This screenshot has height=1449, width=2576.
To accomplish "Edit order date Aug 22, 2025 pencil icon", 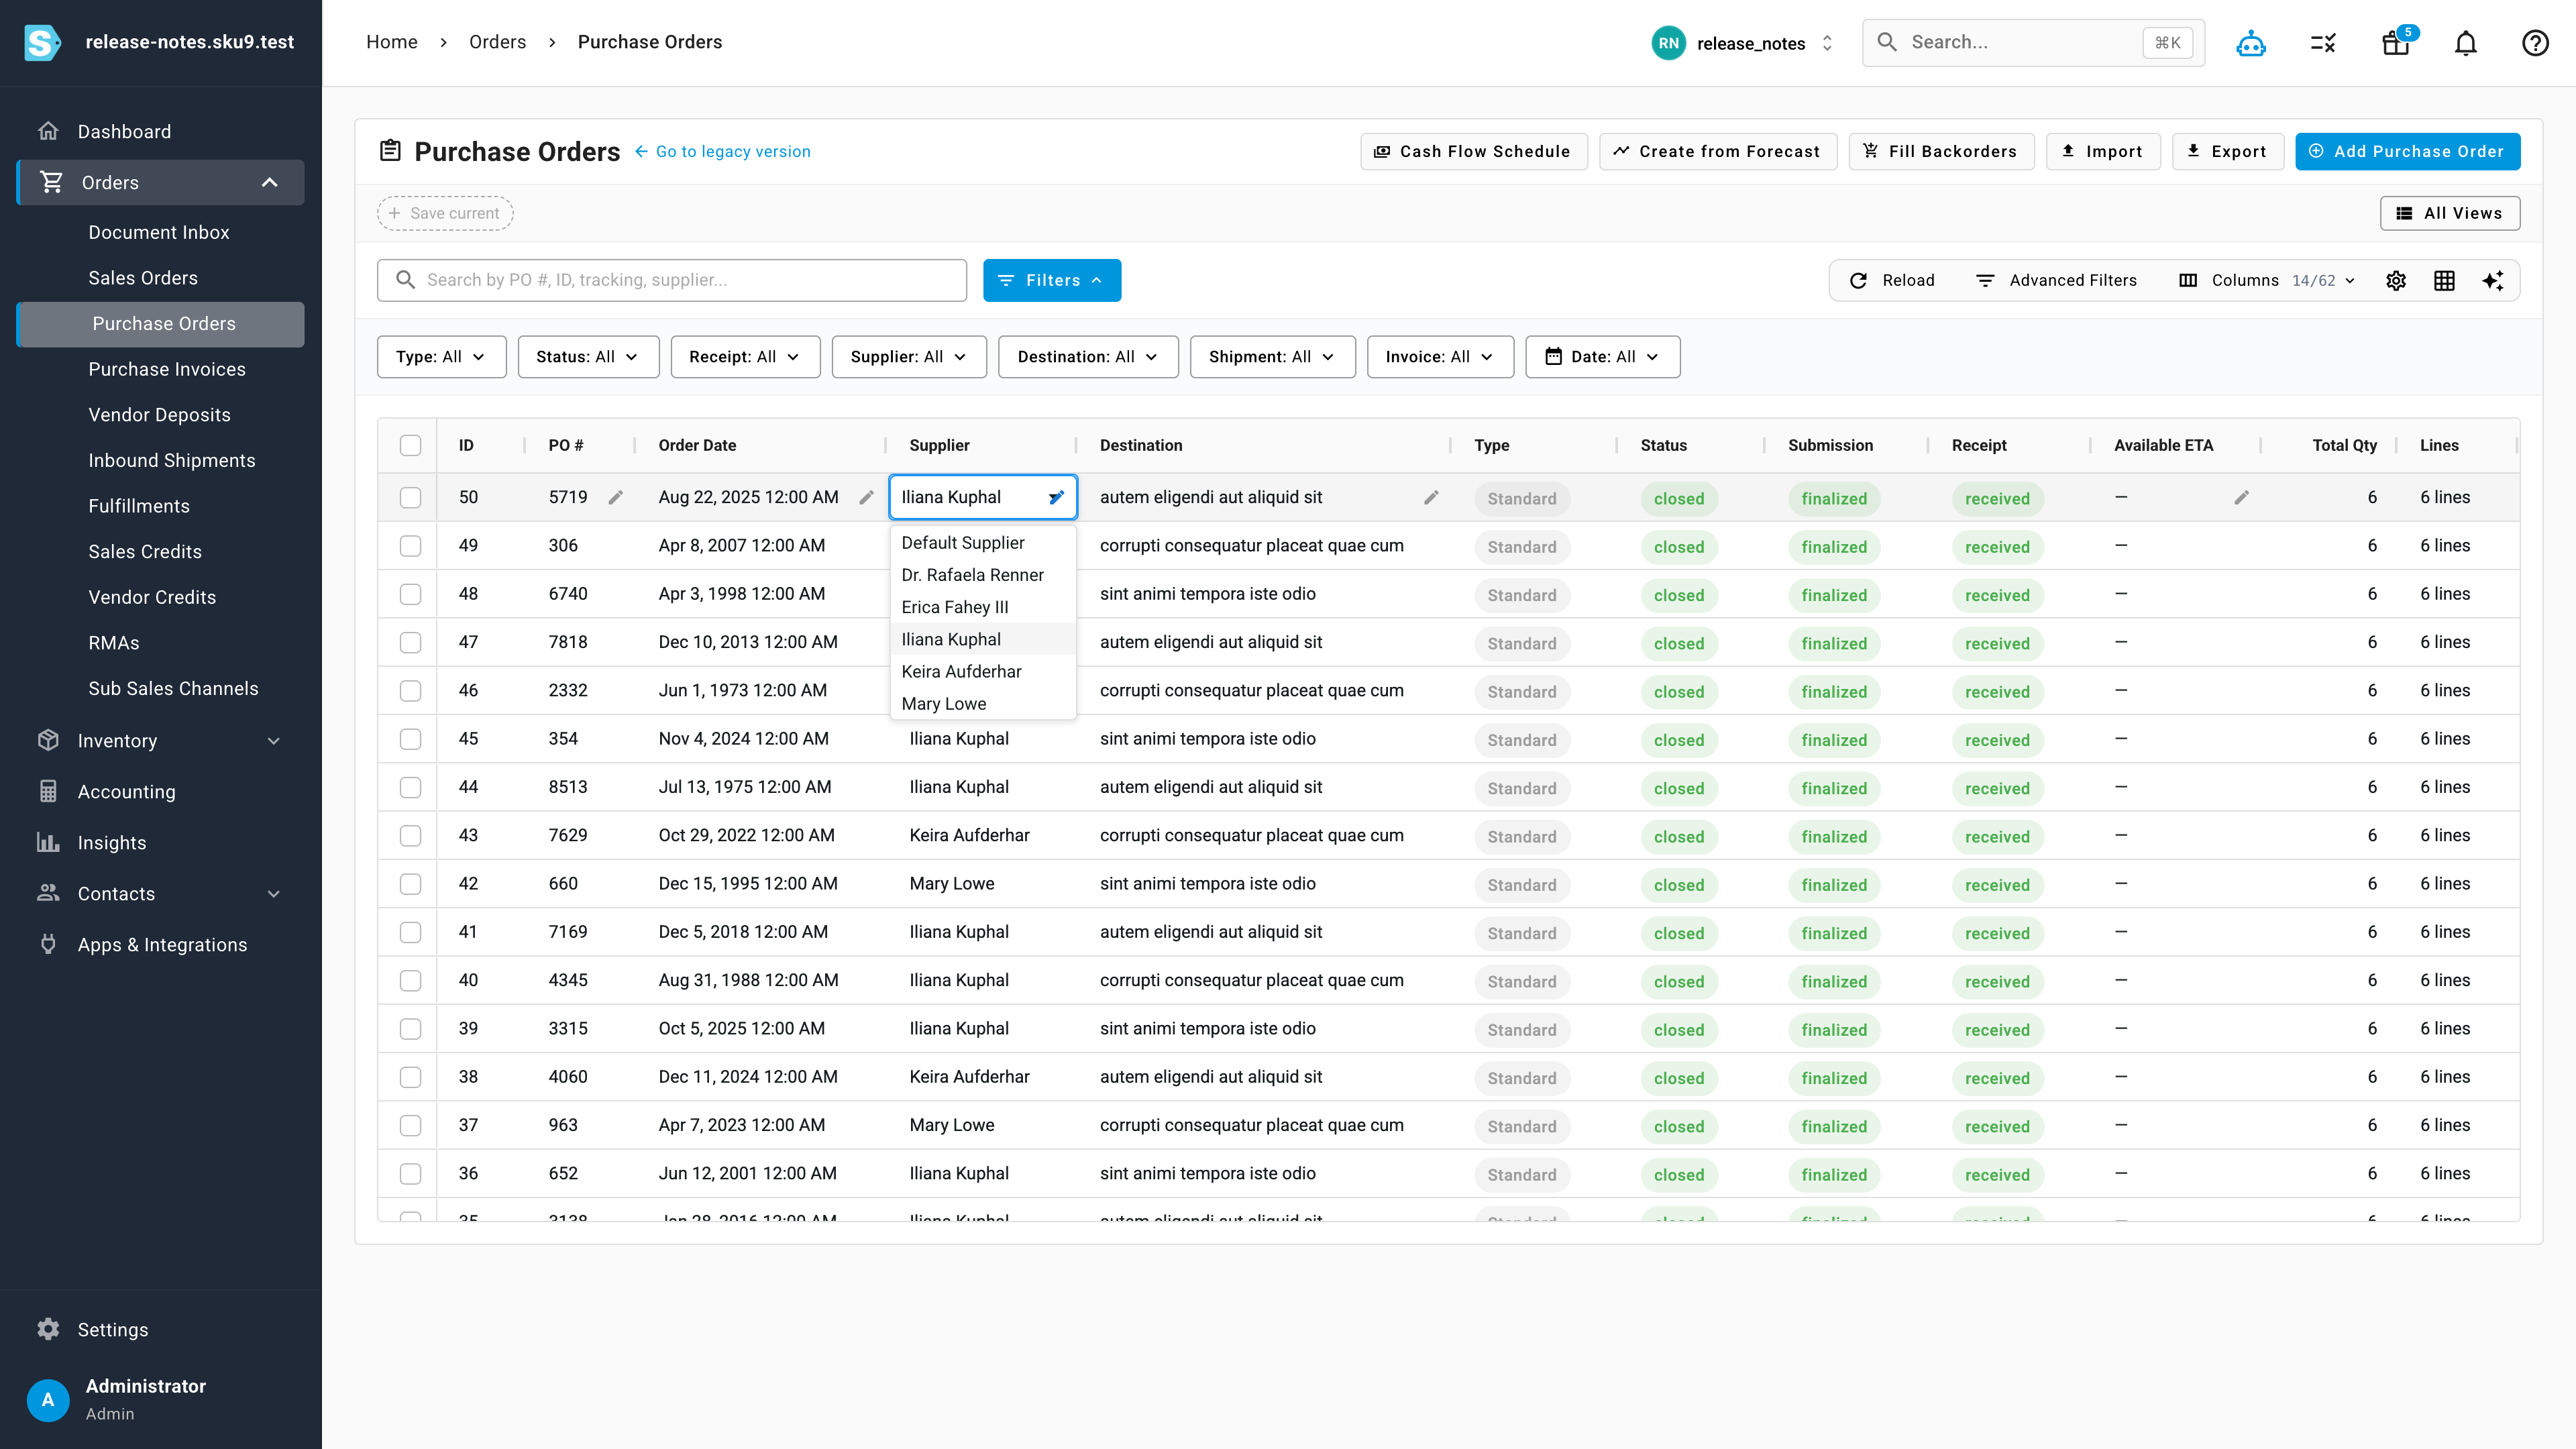I will 866,497.
